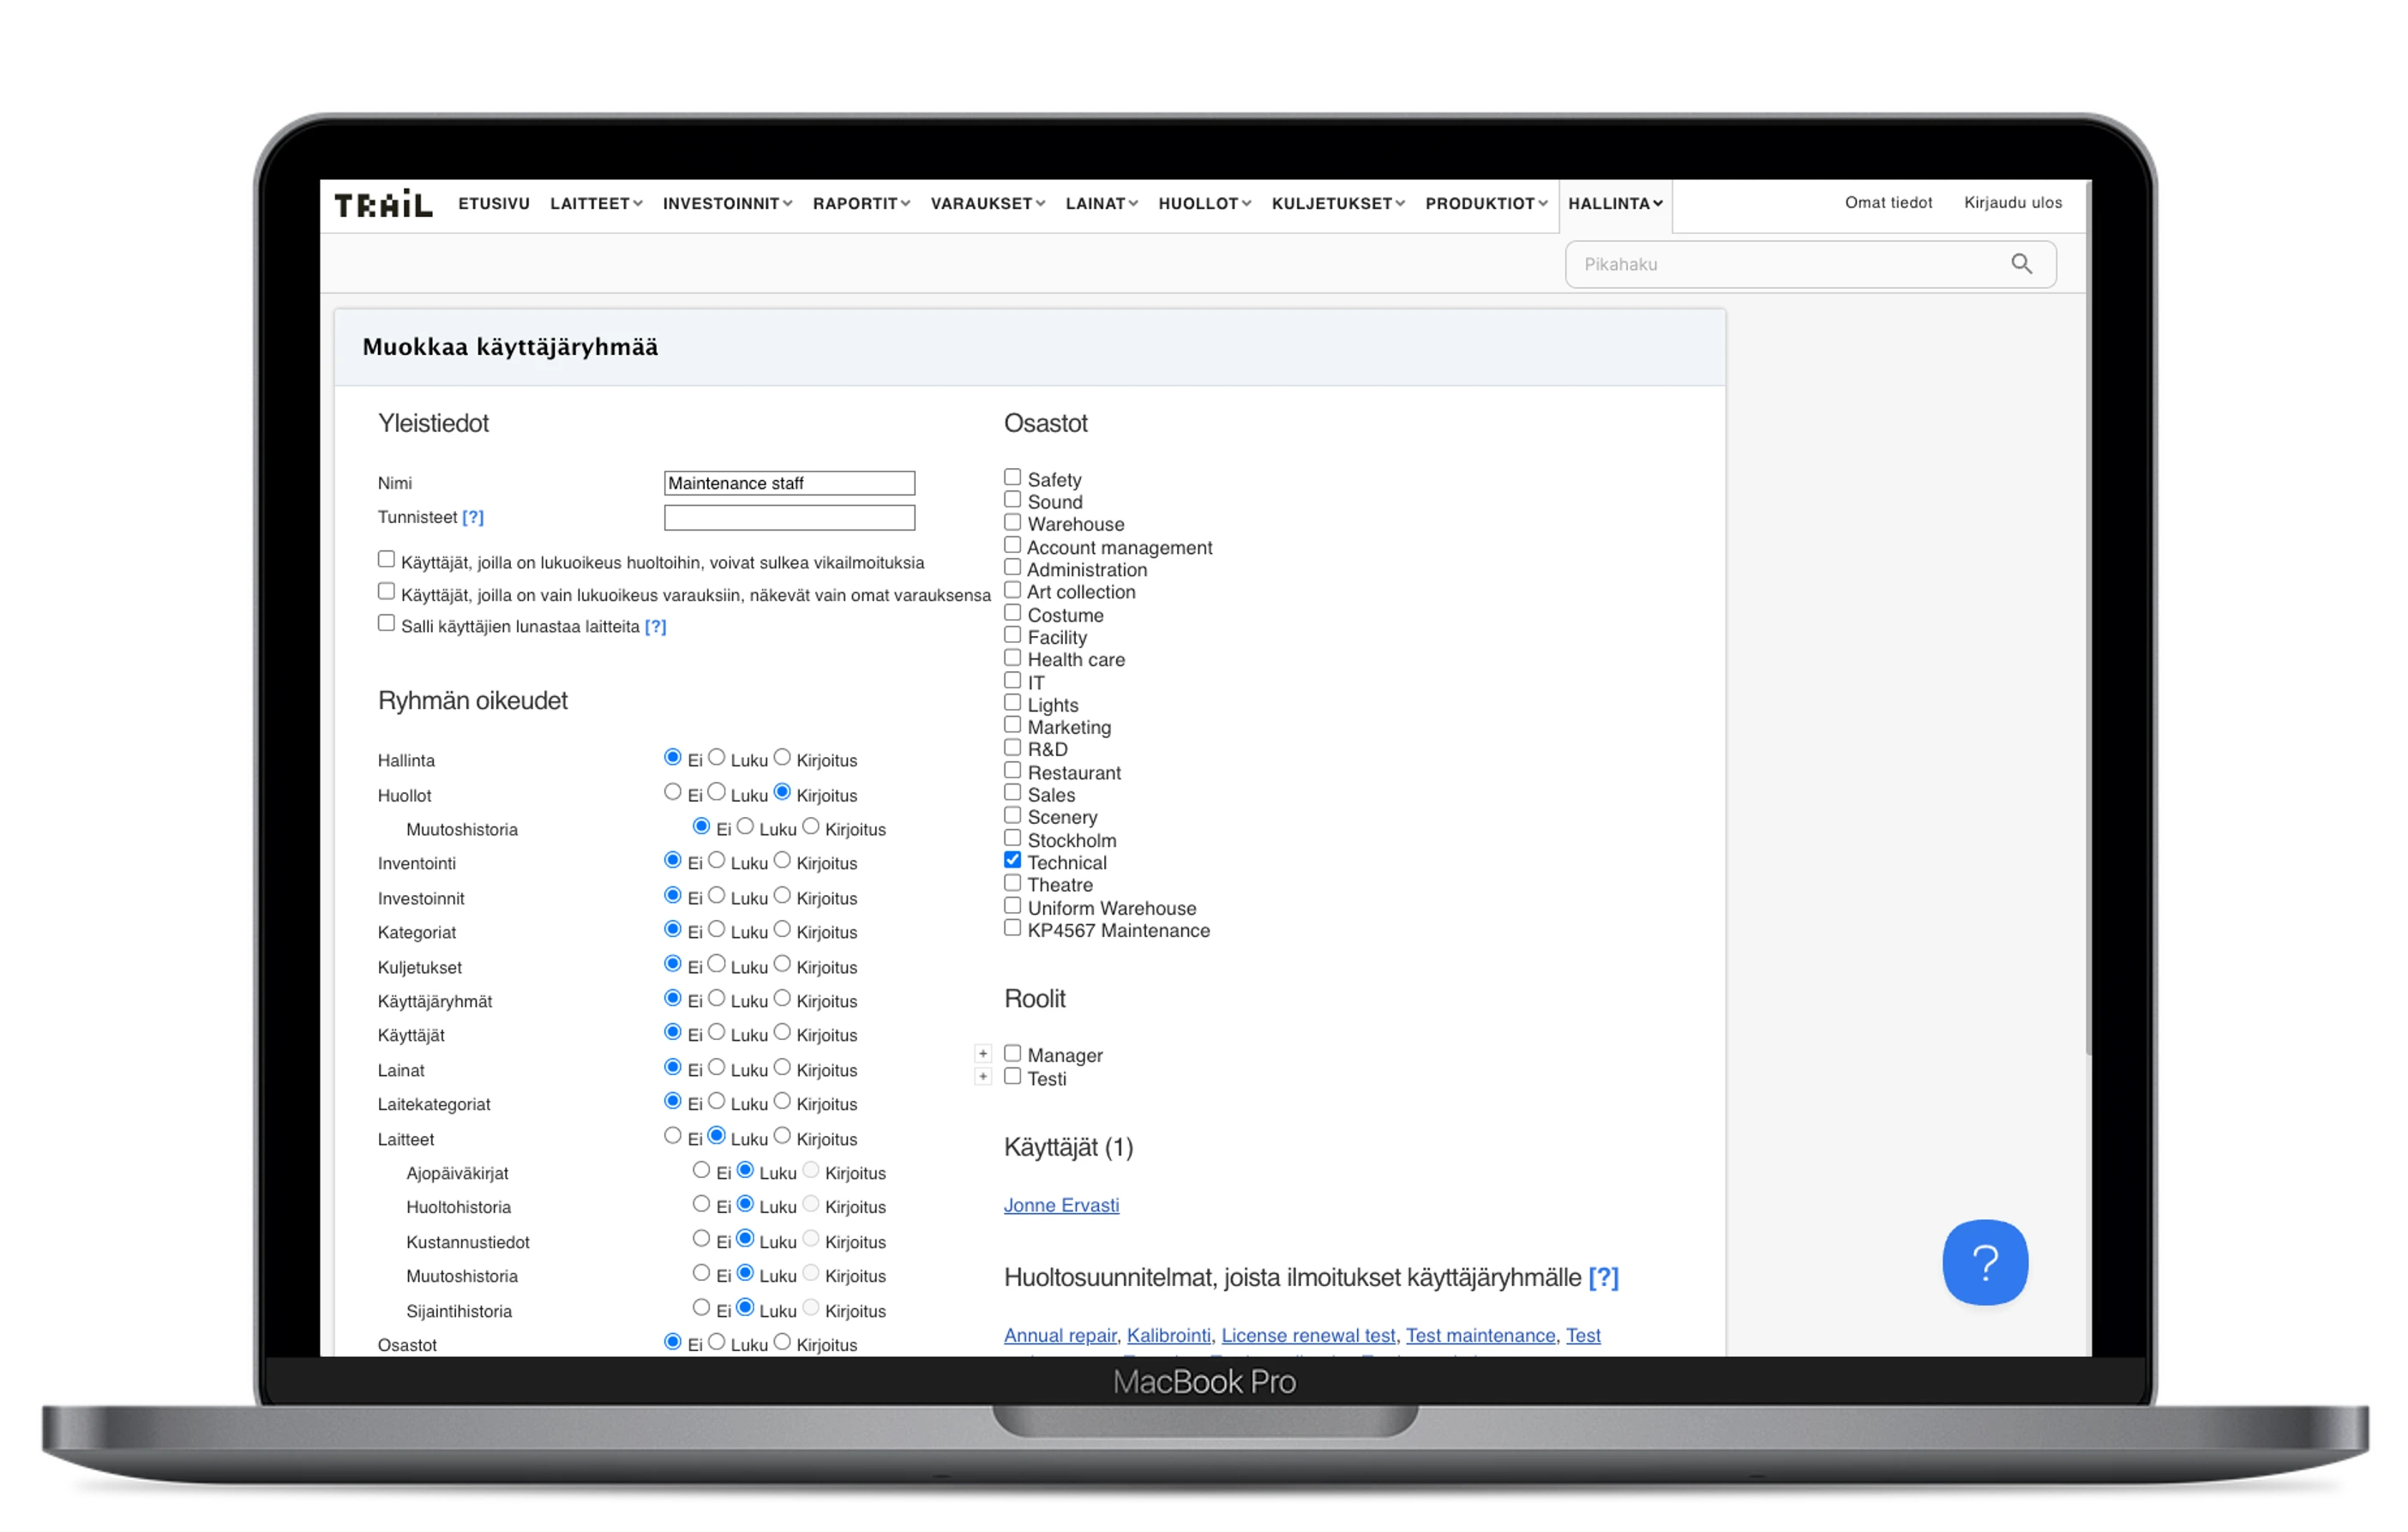Select Luku radio for Hallinta
Image resolution: width=2408 pixels, height=1532 pixels.
click(x=717, y=758)
